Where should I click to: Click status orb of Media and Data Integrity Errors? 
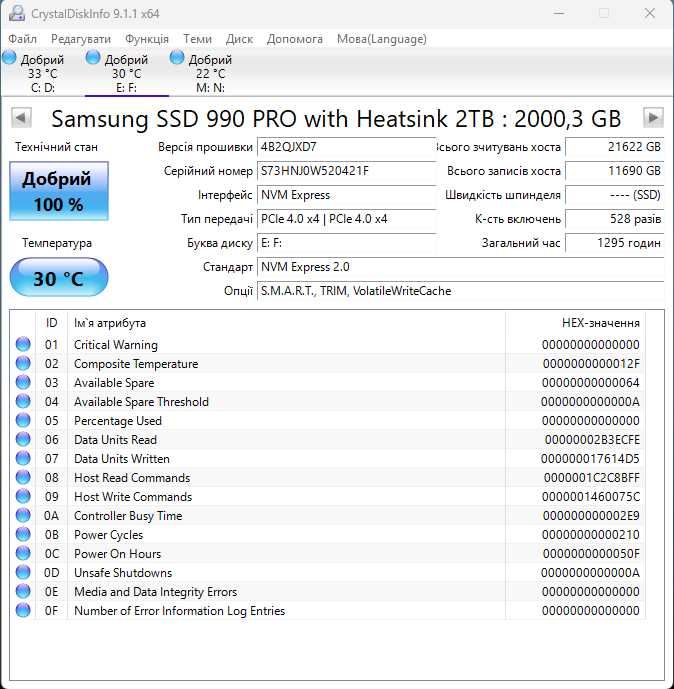23,591
